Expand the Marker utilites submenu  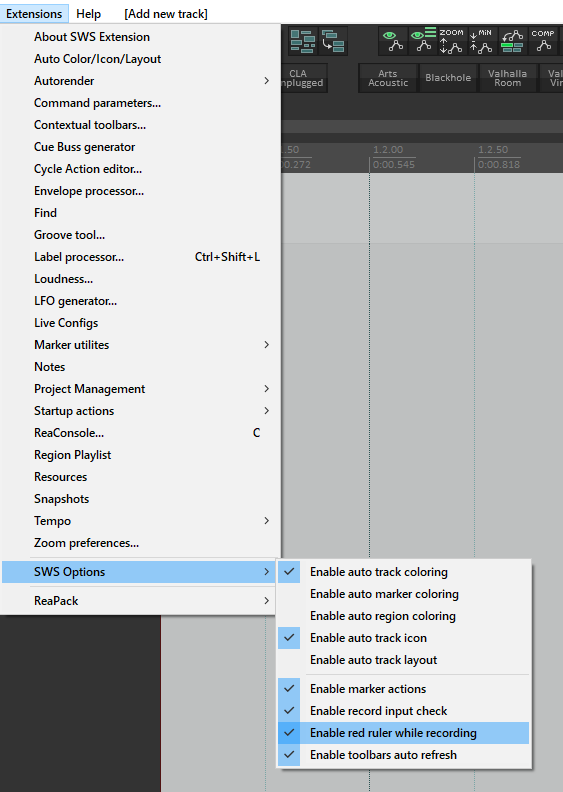(139, 345)
